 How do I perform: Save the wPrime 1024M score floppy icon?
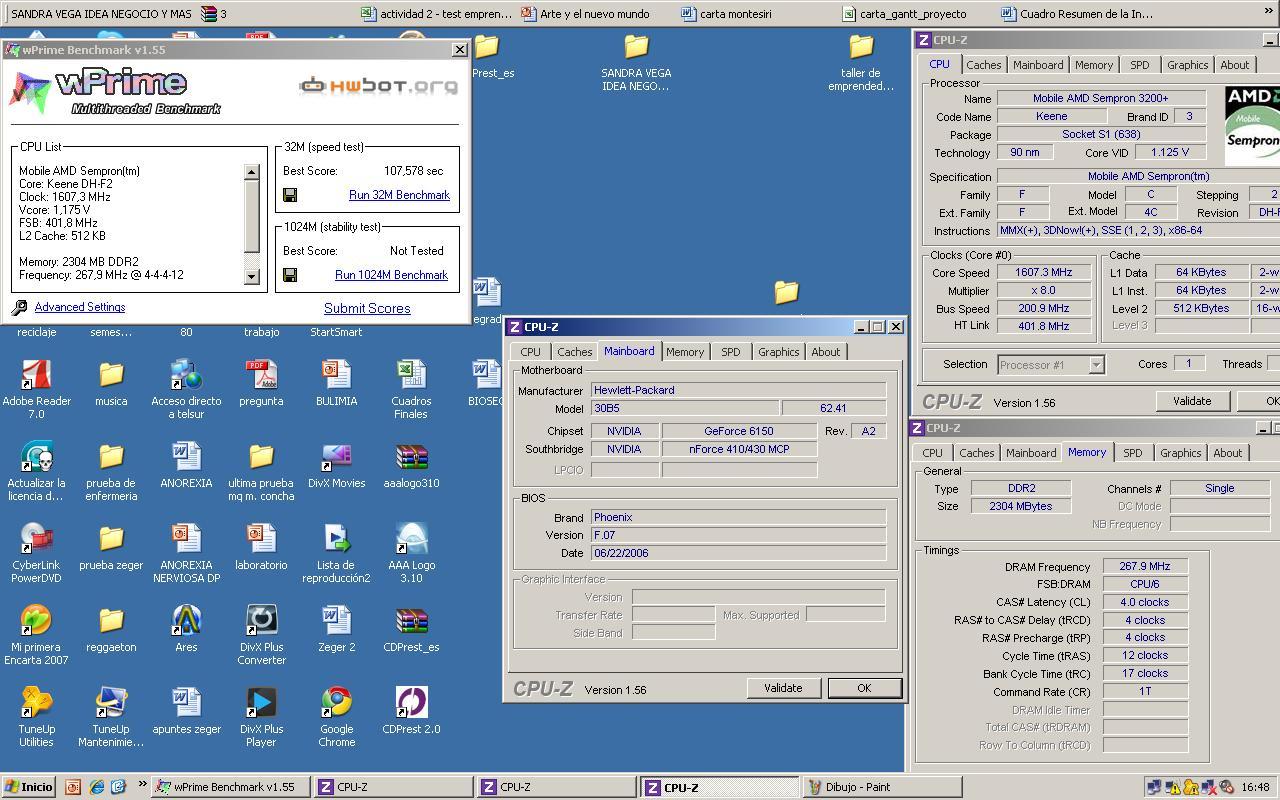tap(290, 275)
